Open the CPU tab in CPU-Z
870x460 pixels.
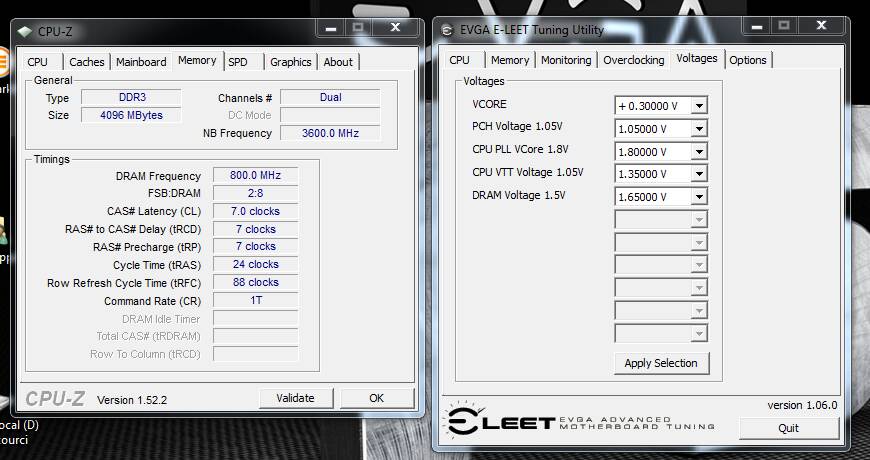coord(38,62)
